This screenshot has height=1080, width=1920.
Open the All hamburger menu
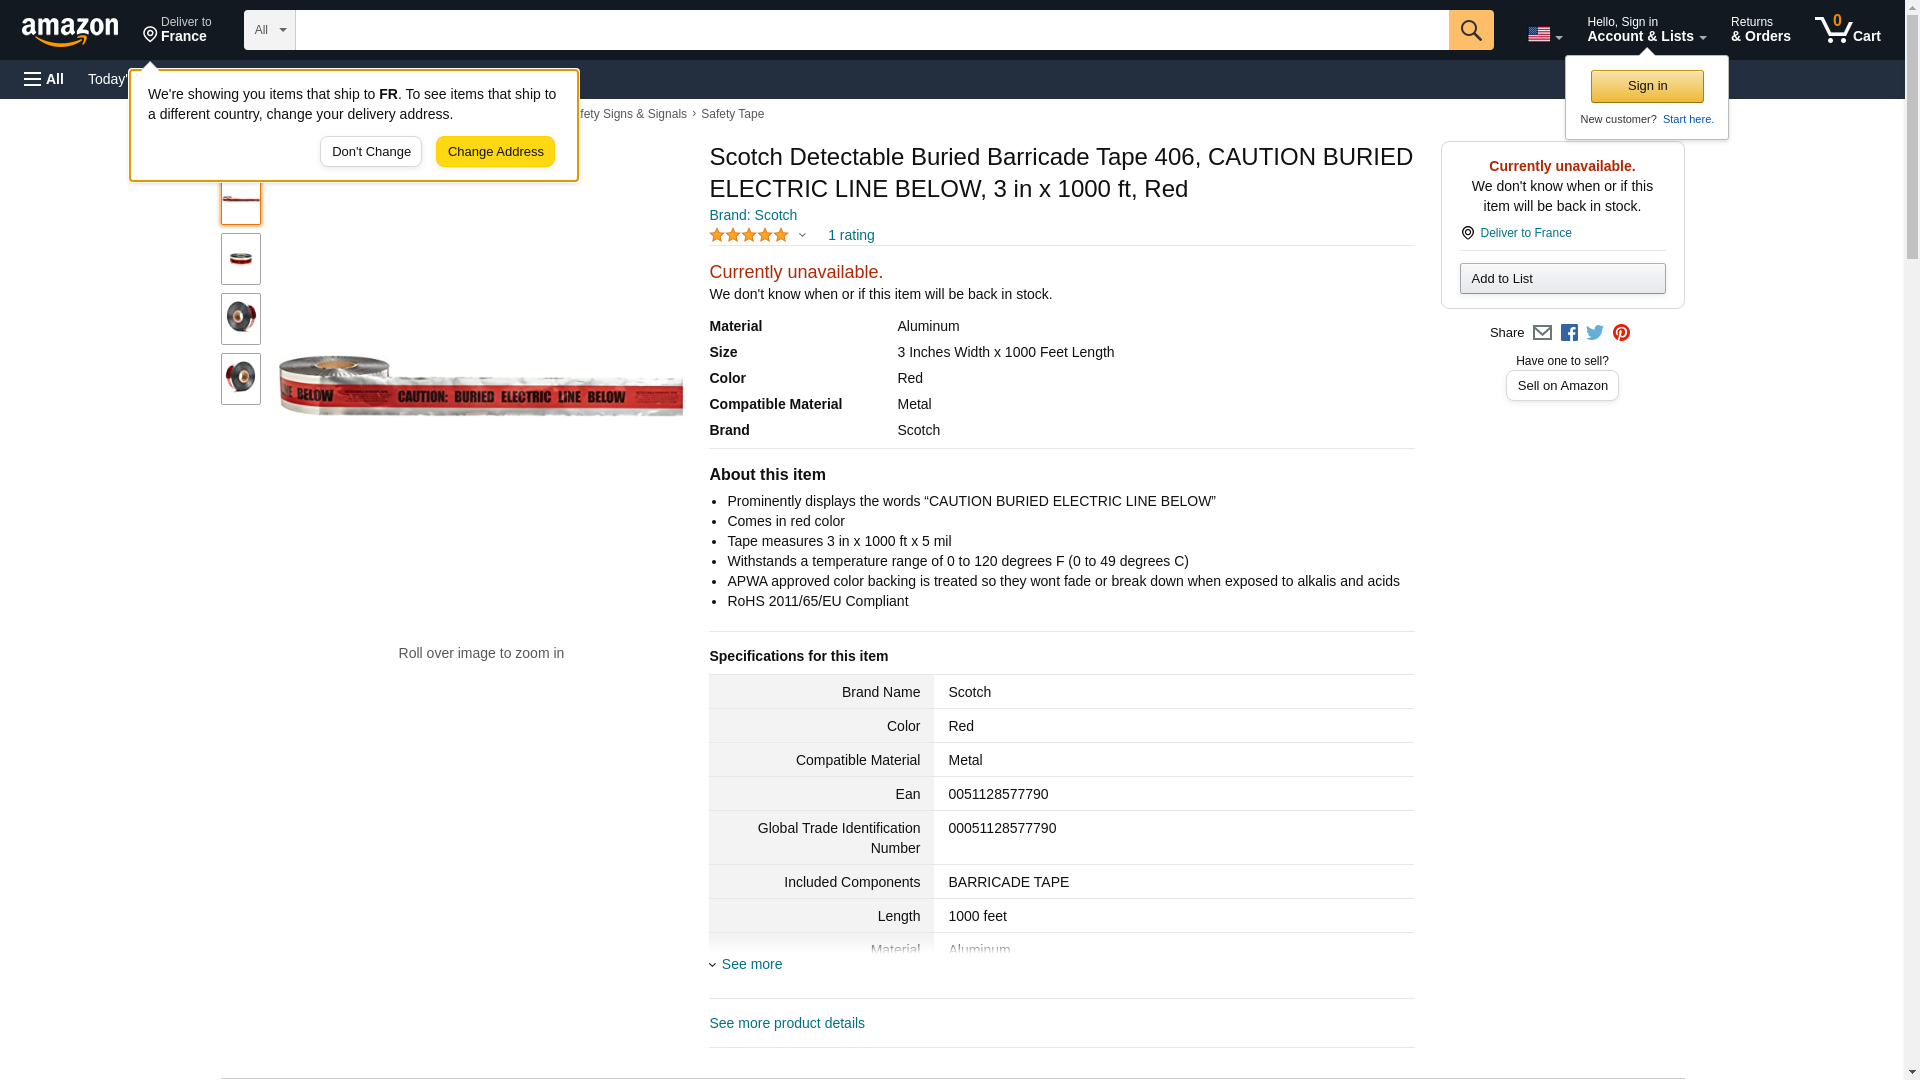pyautogui.click(x=44, y=79)
